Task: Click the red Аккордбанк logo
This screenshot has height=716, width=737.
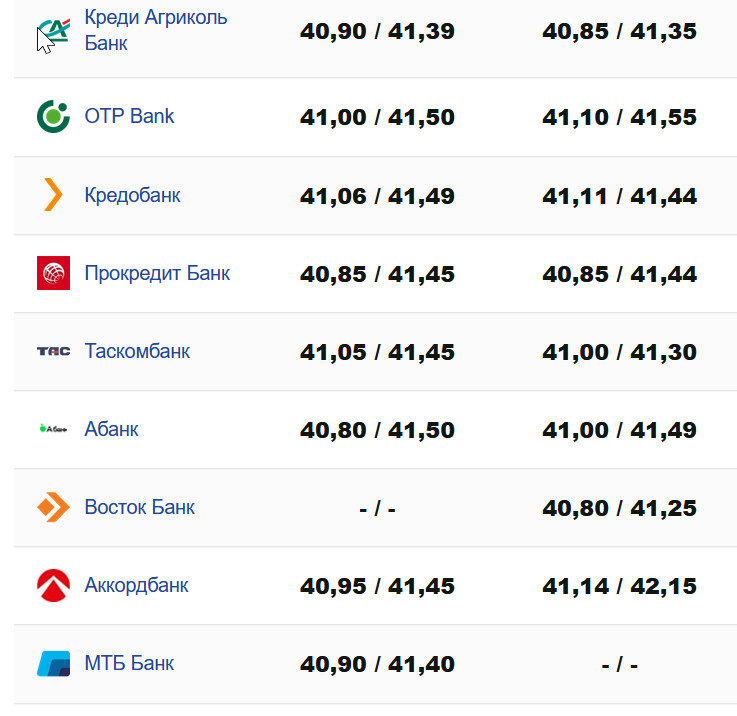Action: point(53,585)
